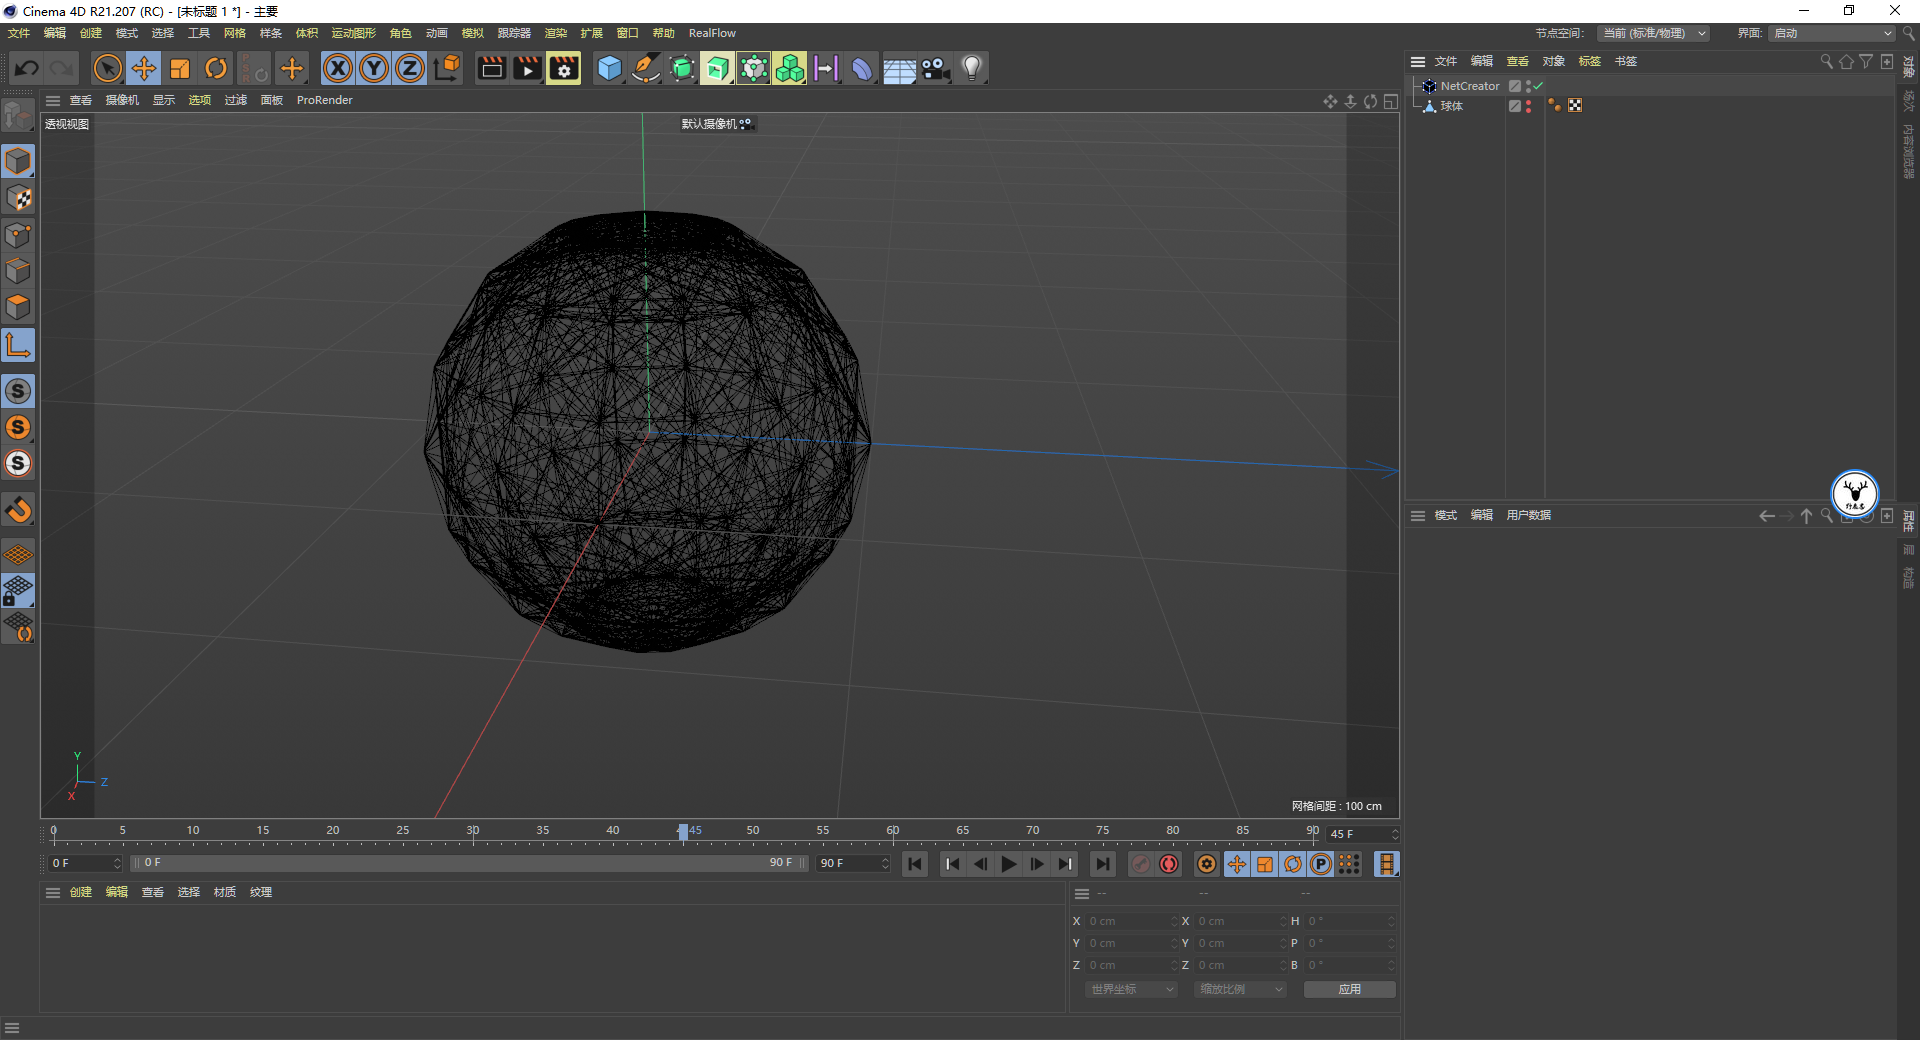The height and width of the screenshot is (1040, 1920).
Task: Toggle Y axis lock
Action: (x=374, y=68)
